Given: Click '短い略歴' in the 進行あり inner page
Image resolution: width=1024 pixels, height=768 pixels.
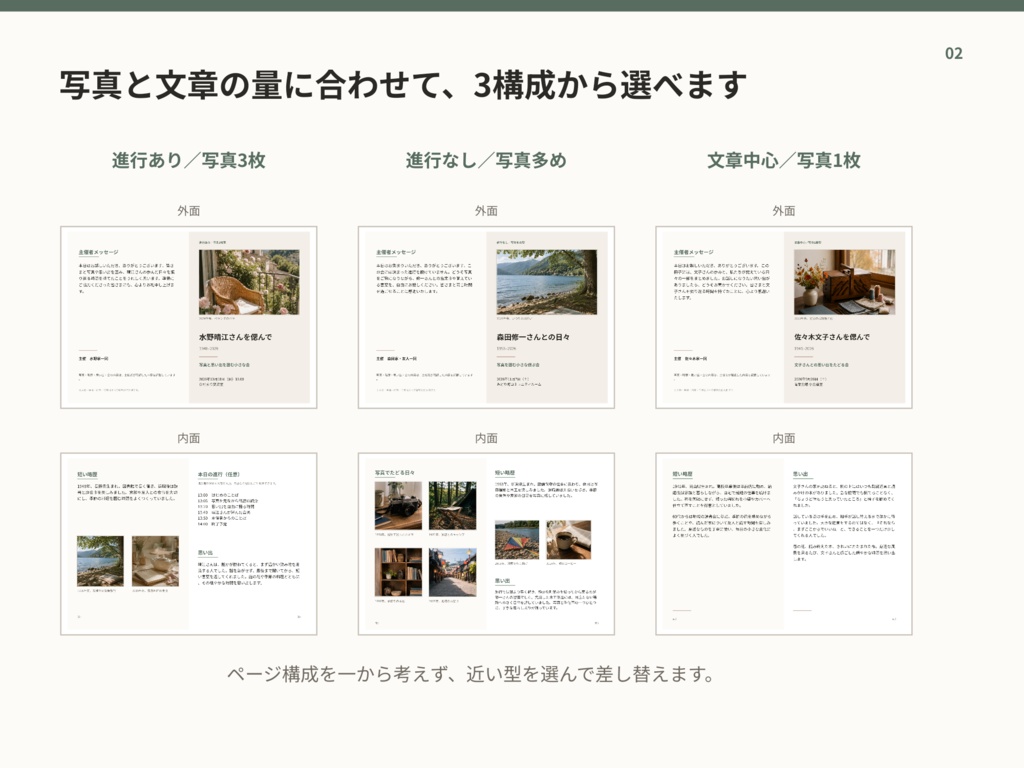Looking at the screenshot, I should (x=88, y=474).
